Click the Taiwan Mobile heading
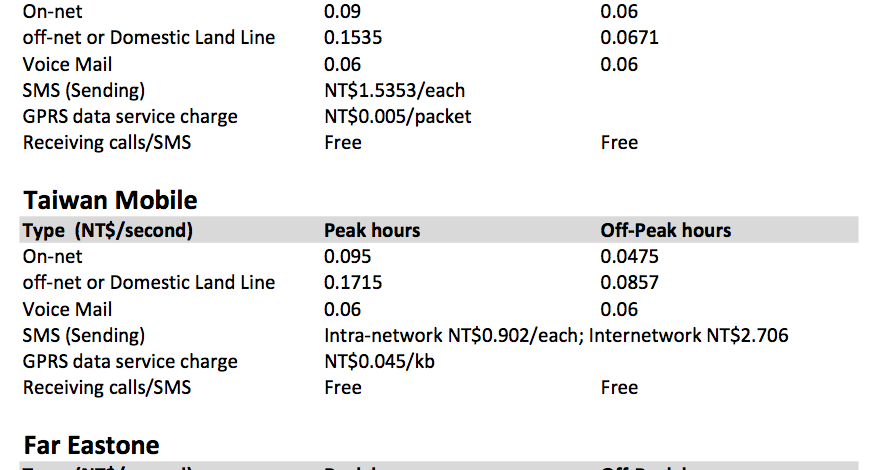Viewport: 895px width, 470px height. tap(110, 200)
